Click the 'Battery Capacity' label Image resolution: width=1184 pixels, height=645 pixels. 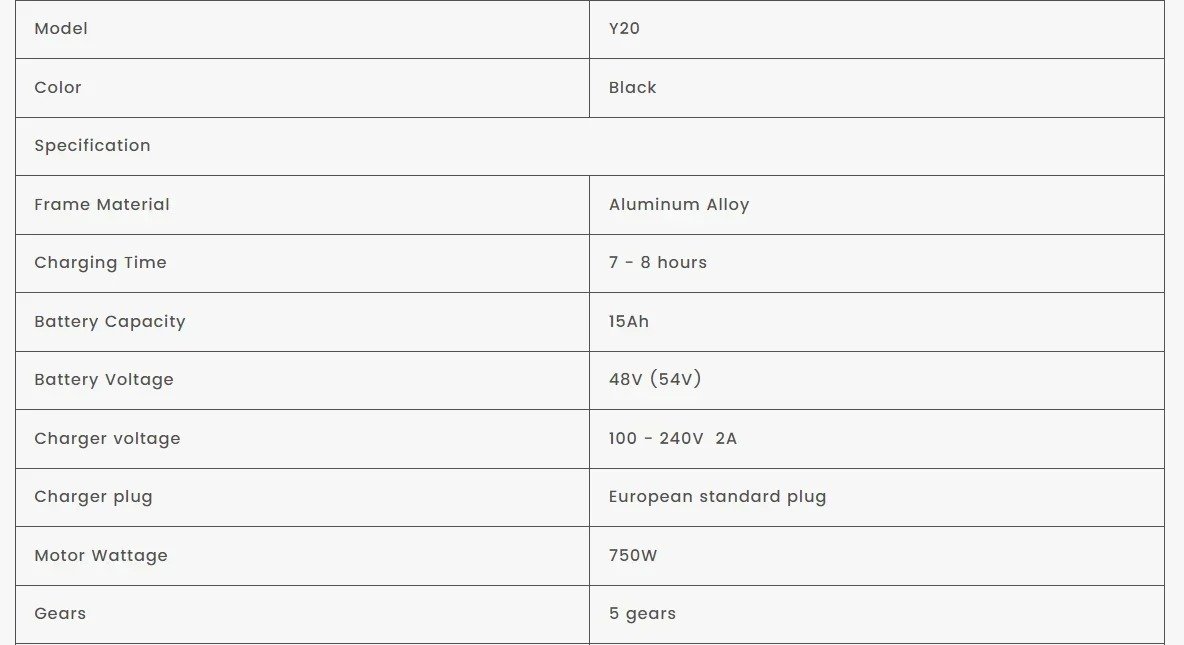click(x=110, y=322)
